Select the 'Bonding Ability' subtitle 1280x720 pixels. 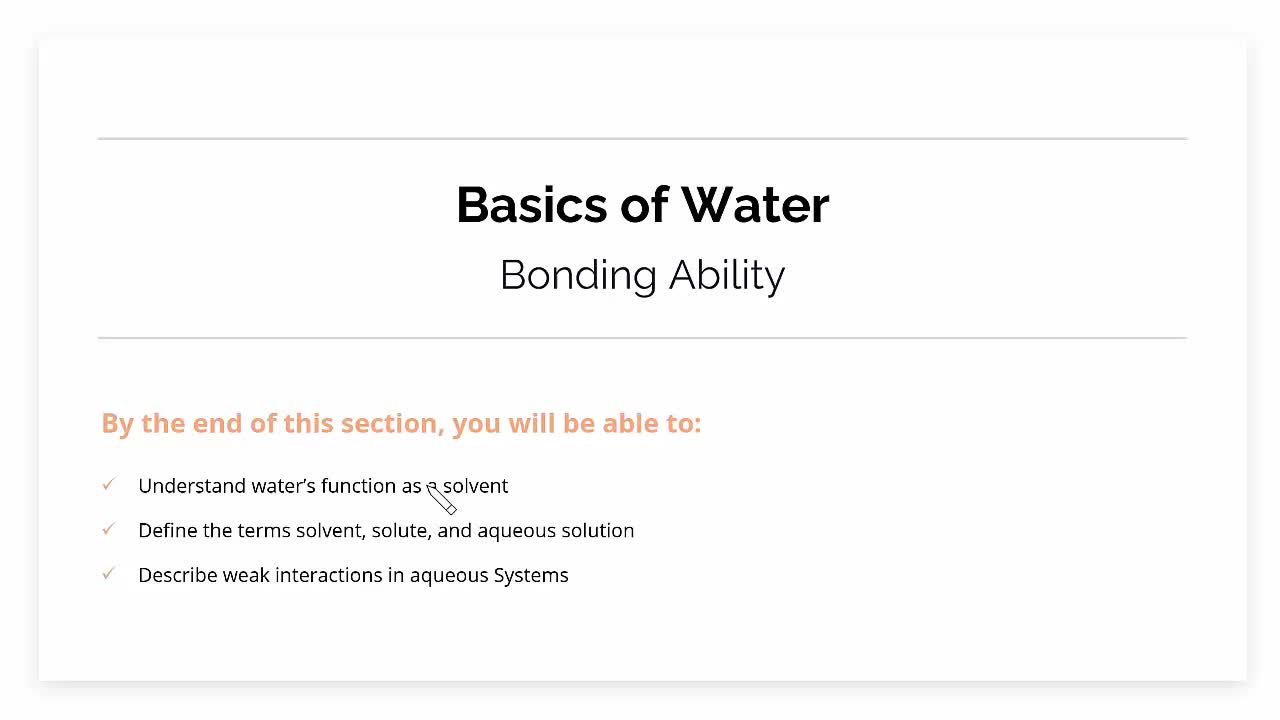[x=642, y=275]
